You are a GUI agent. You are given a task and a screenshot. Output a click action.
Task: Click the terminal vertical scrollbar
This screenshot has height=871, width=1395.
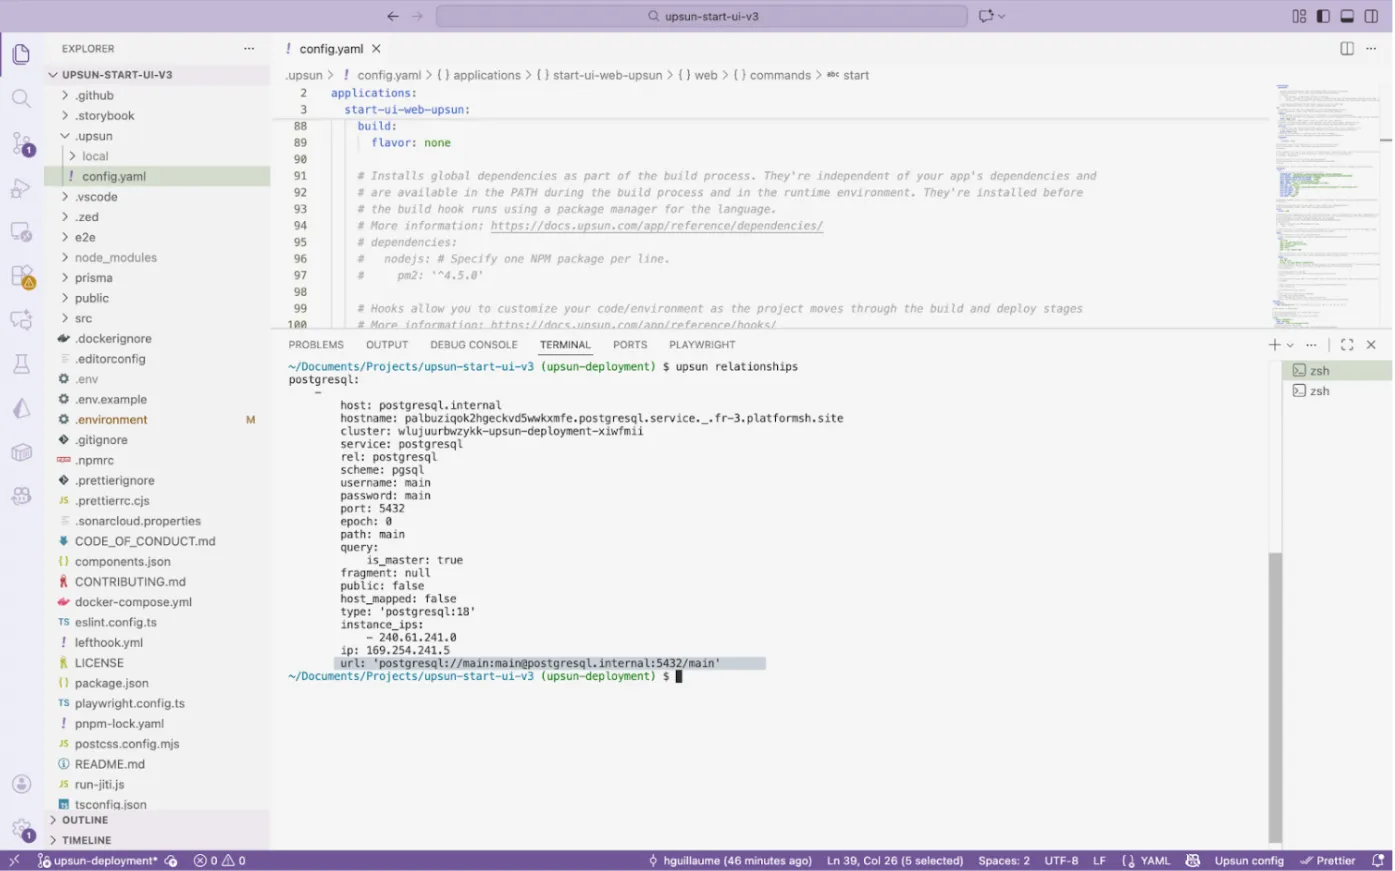pos(1275,690)
